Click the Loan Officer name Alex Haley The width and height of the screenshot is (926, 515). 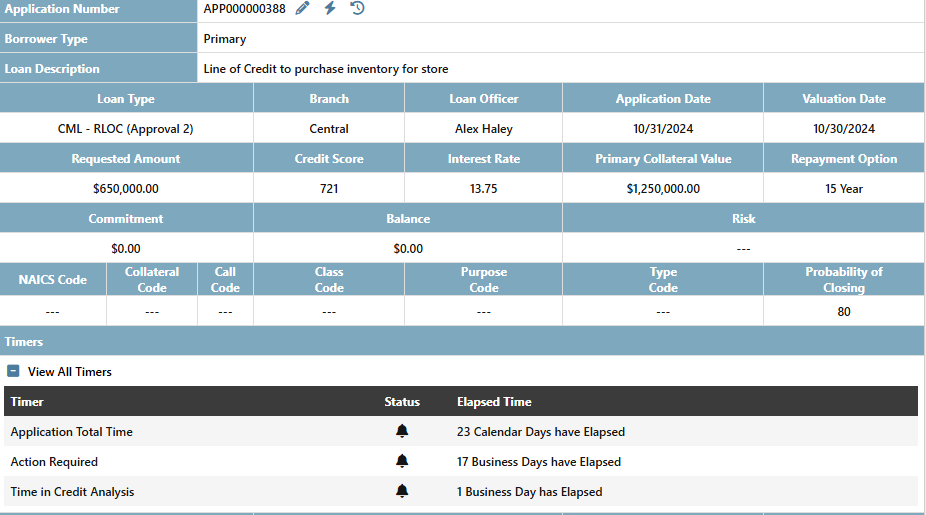(x=483, y=129)
